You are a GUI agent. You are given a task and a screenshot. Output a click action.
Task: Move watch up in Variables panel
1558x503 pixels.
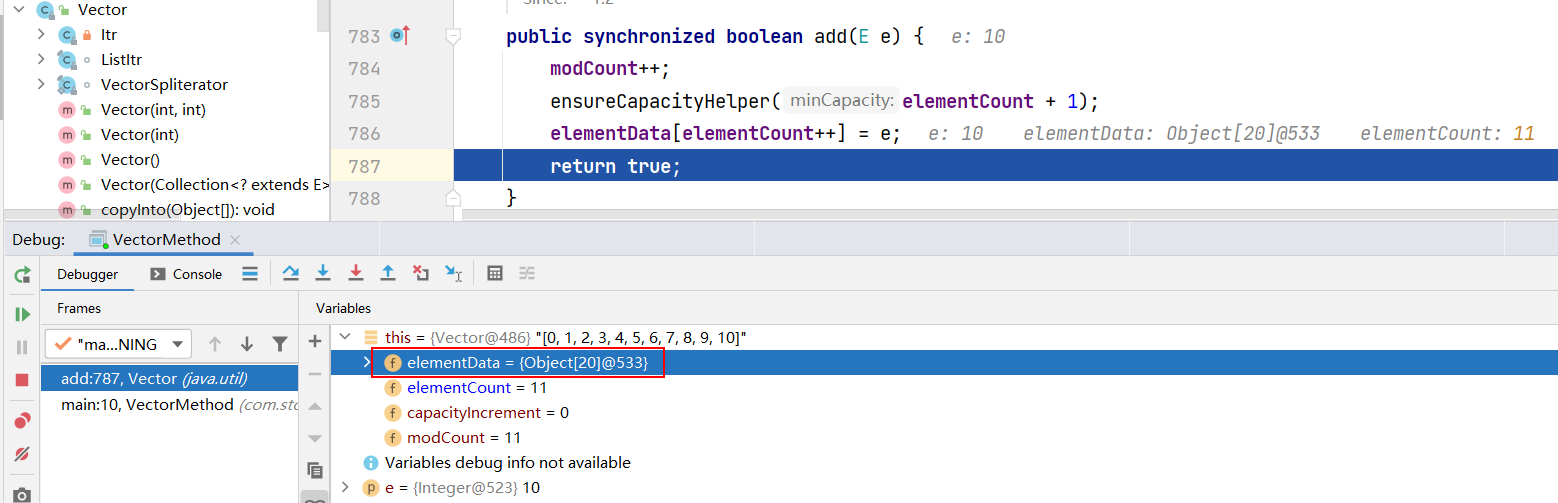pos(314,406)
